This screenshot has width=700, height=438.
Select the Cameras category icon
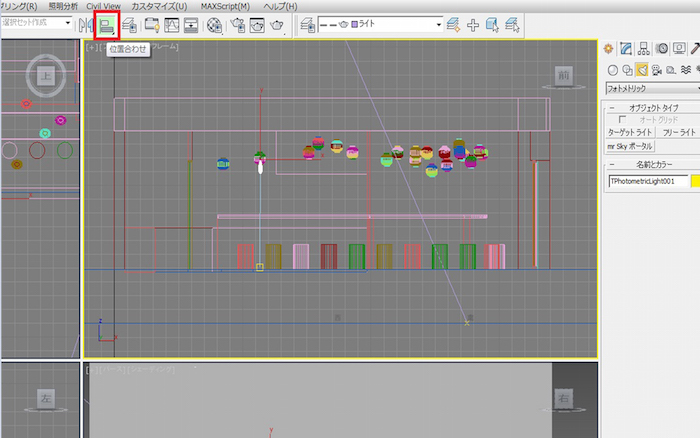tap(656, 70)
